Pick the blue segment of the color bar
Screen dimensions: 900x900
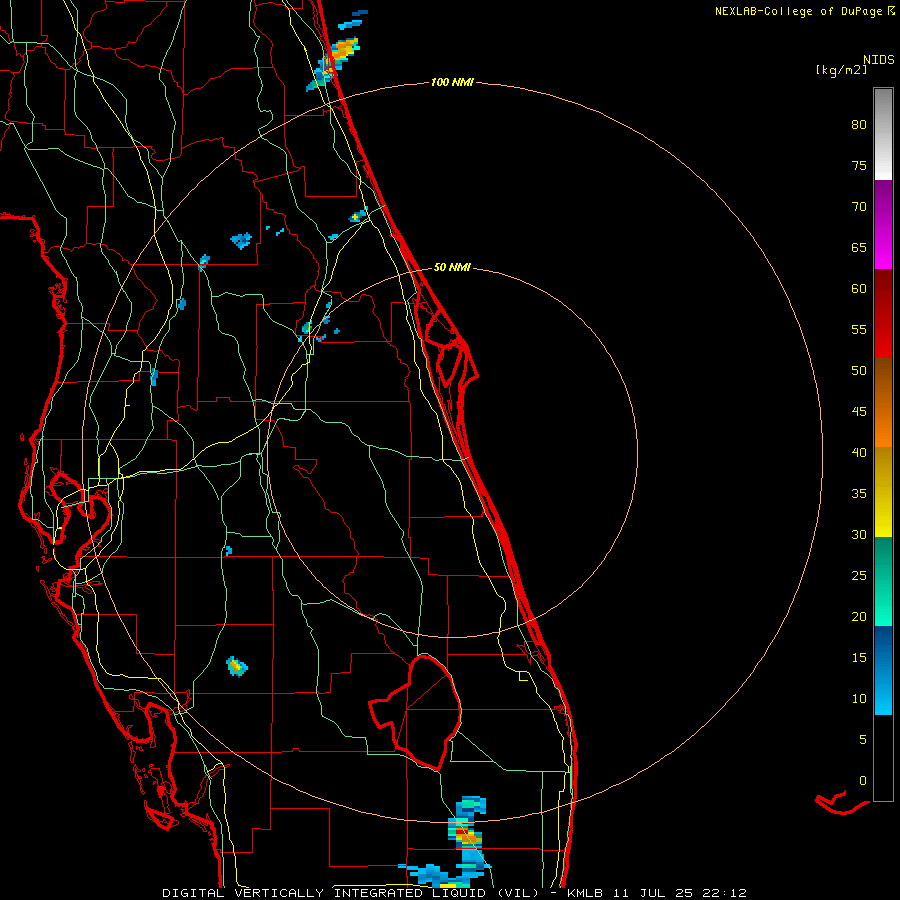click(x=883, y=670)
